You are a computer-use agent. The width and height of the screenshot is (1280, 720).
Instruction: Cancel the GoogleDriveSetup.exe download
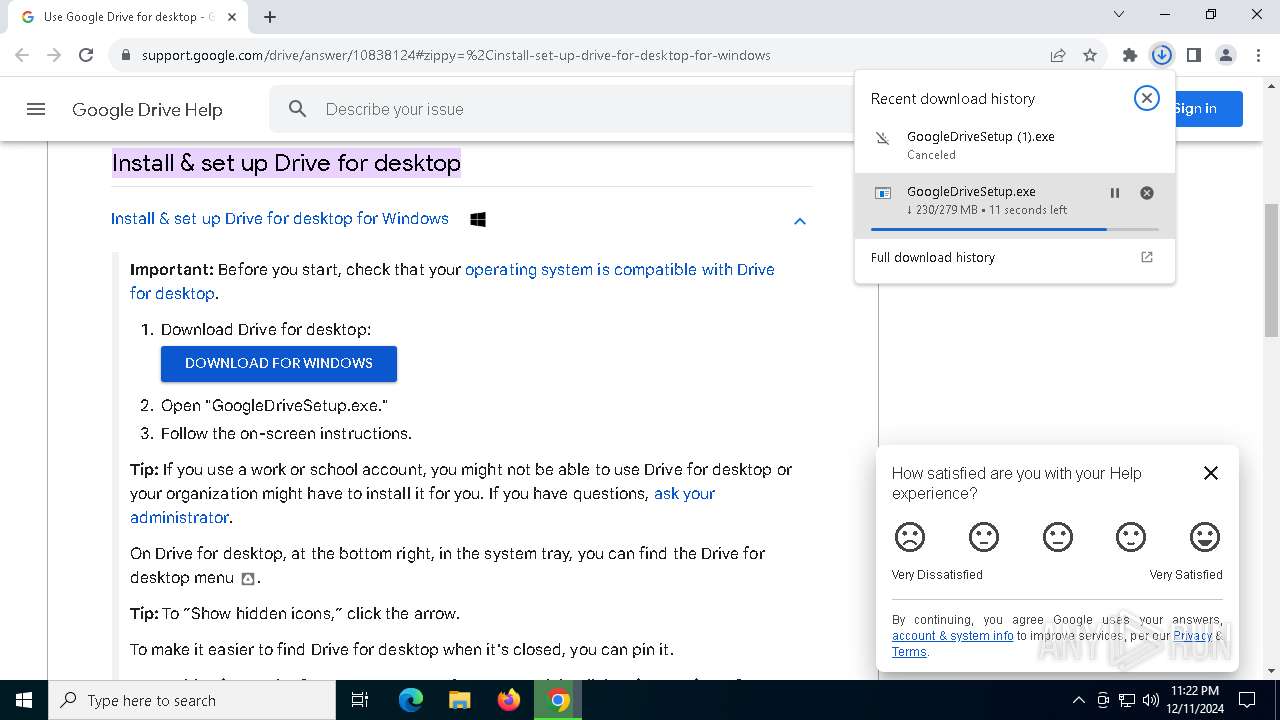tap(1147, 193)
